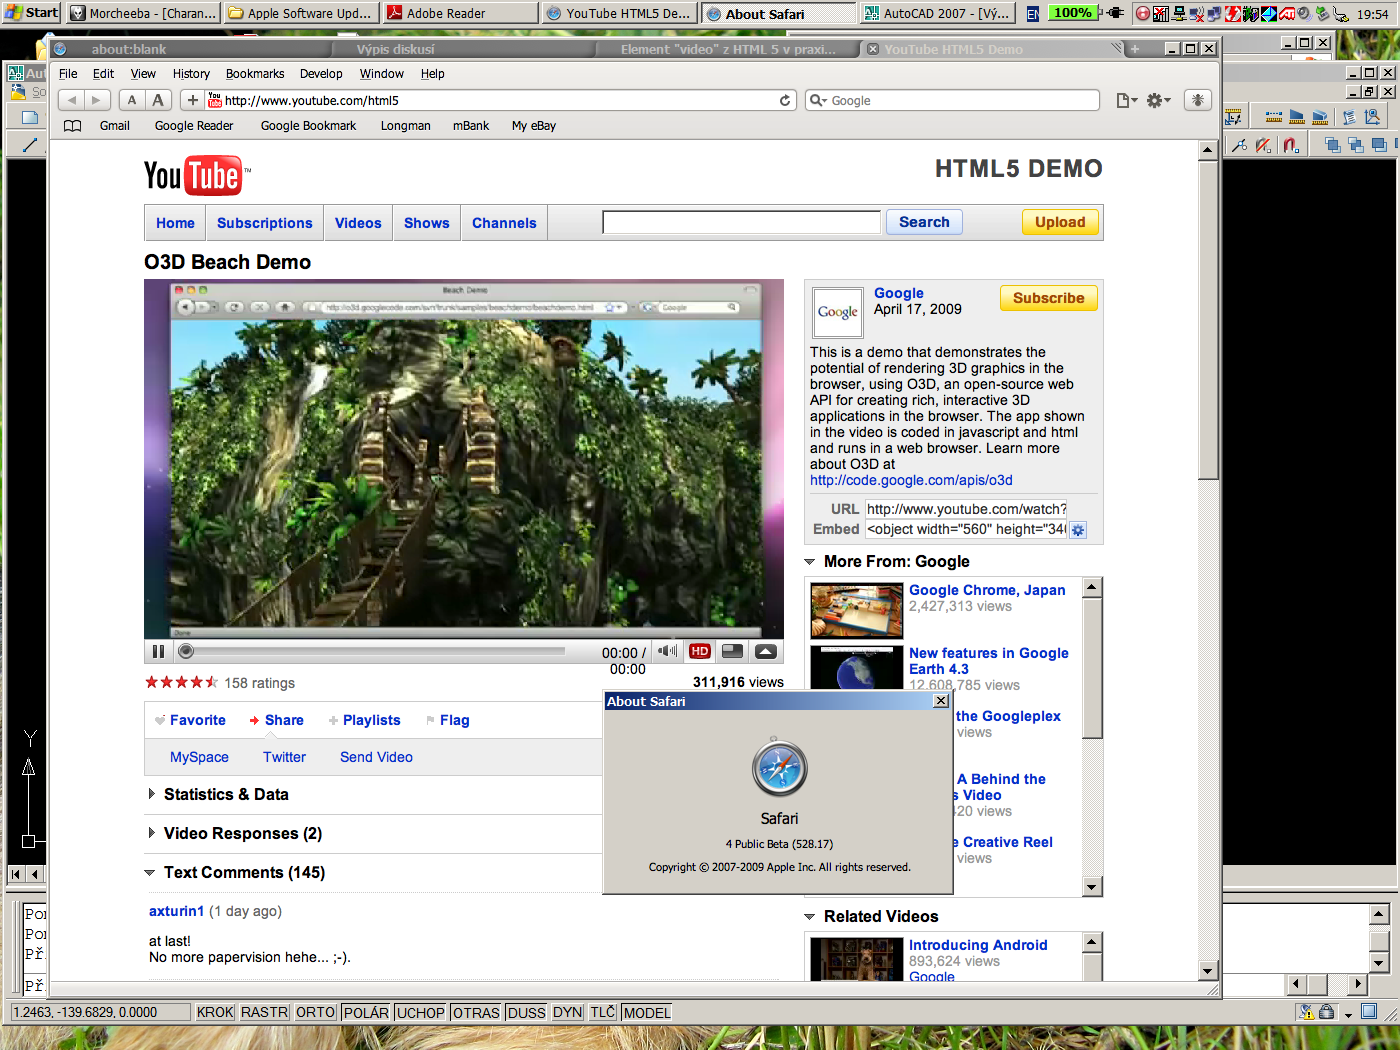Toggle POLÁR tracking in AutoCAD status bar
Image resolution: width=1400 pixels, height=1050 pixels.
[x=366, y=1012]
